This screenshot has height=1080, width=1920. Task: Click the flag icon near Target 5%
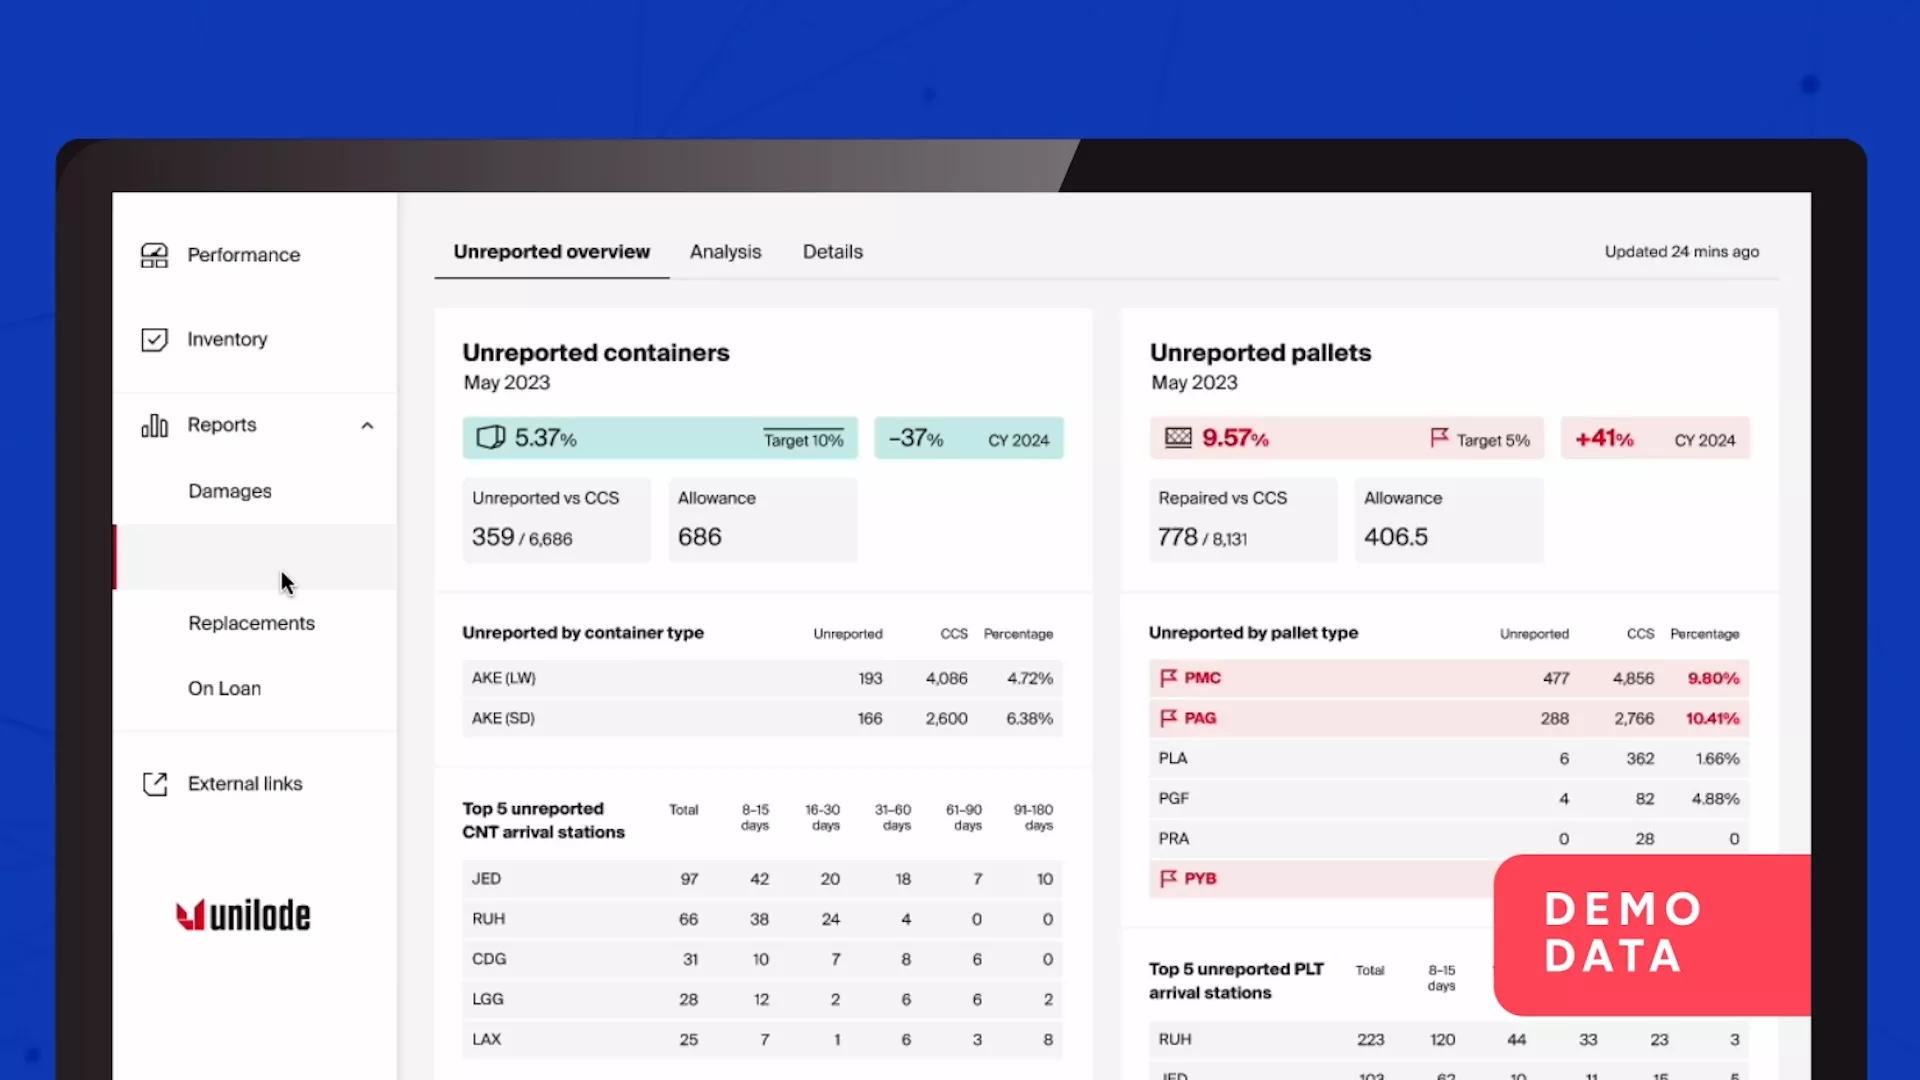pyautogui.click(x=1438, y=438)
